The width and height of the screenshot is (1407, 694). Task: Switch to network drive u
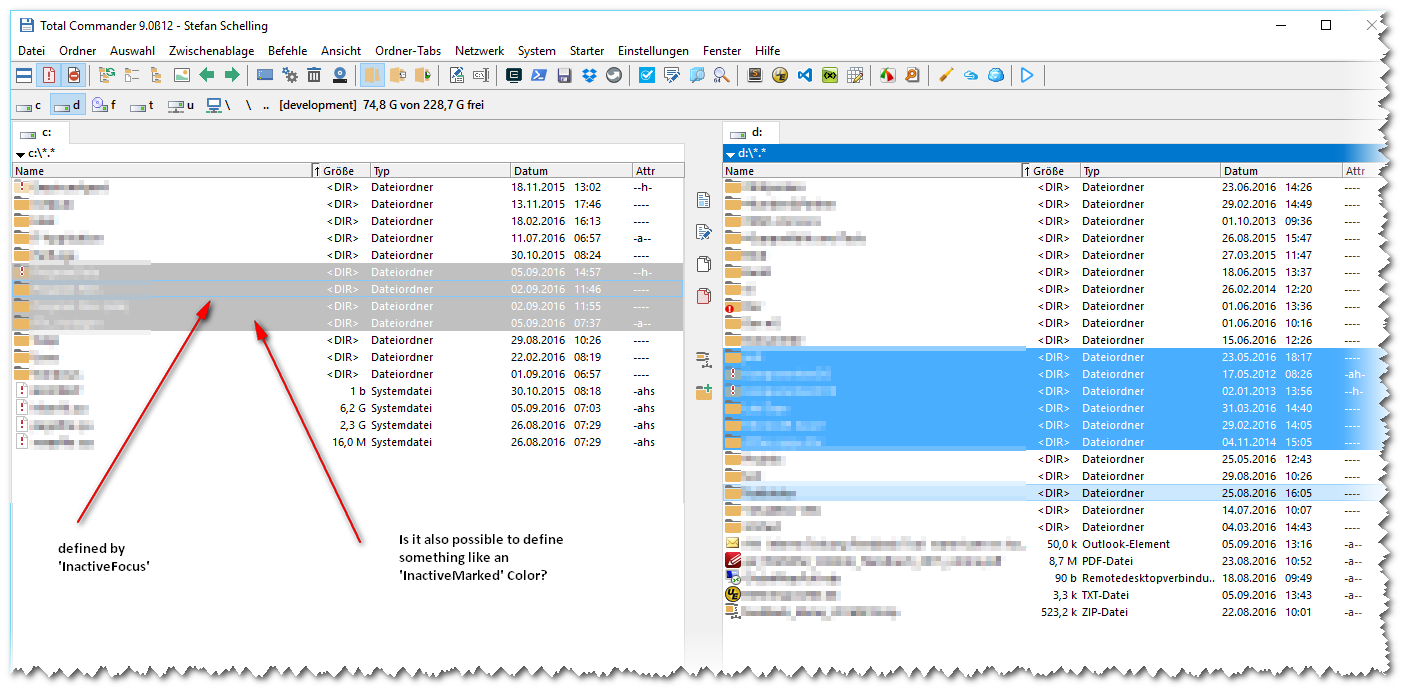click(181, 105)
